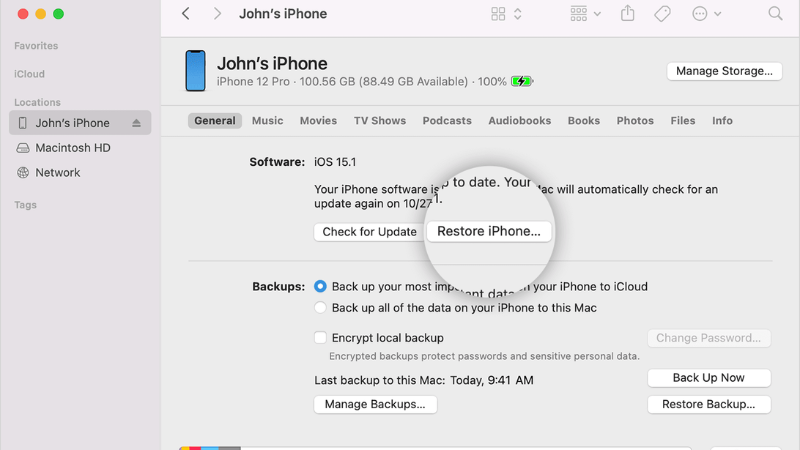Screen dimensions: 800x450
Task: Open the General tab
Action: point(215,121)
